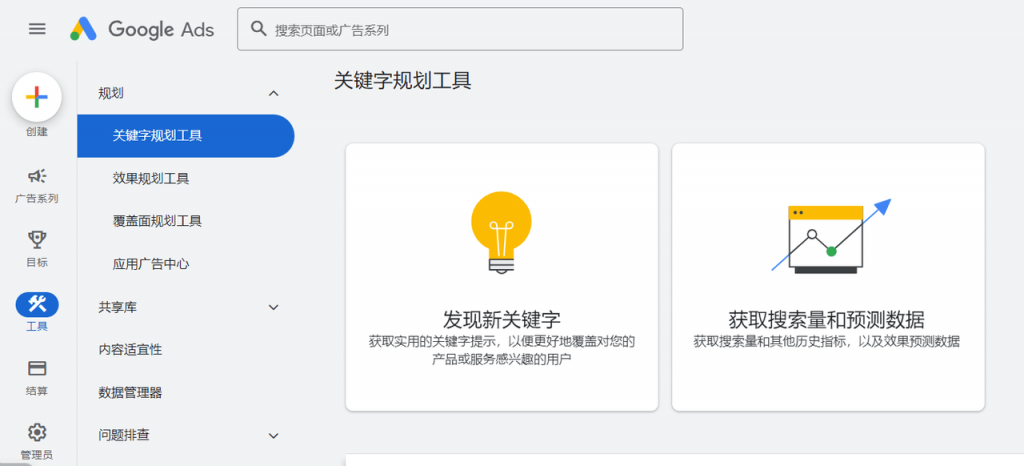Open 目标 trophy icon
The image size is (1024, 466).
[x=37, y=240]
